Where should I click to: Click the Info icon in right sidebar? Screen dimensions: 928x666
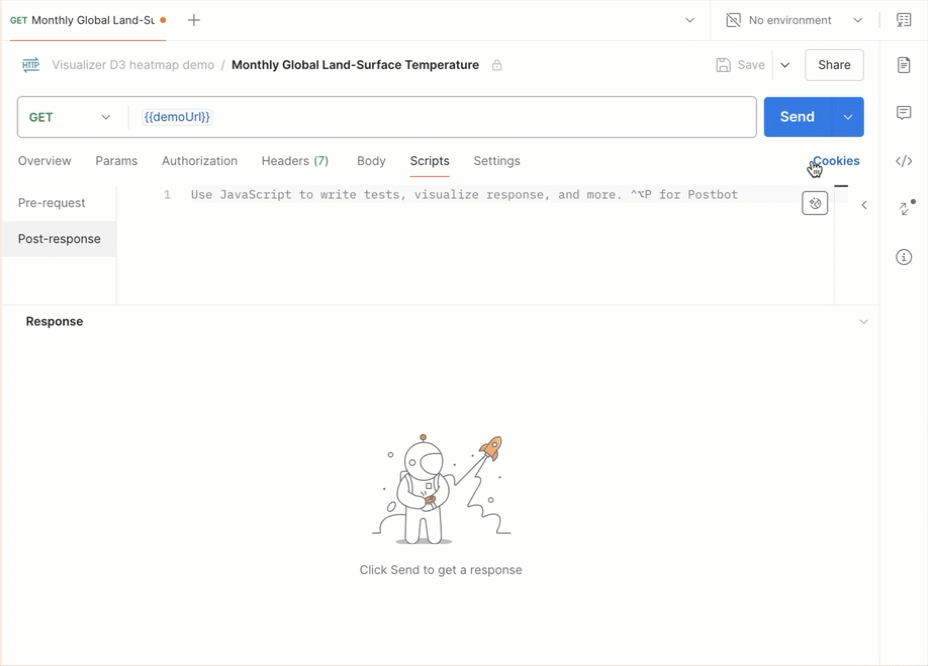(903, 257)
